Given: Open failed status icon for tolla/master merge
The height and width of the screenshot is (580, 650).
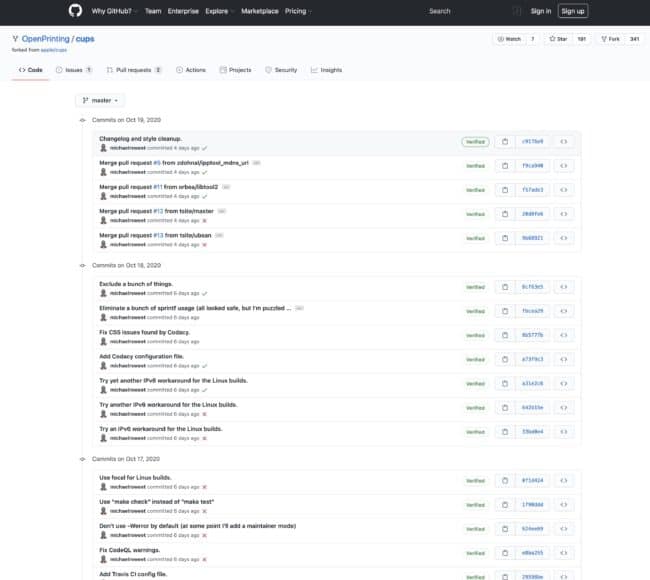Looking at the screenshot, I should tap(204, 221).
